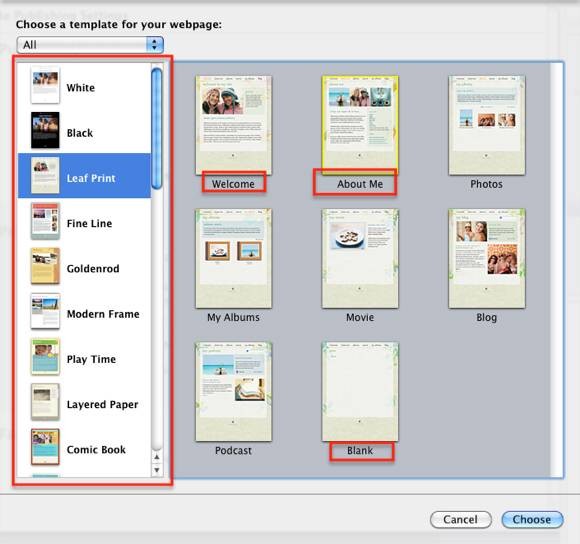The width and height of the screenshot is (580, 544).
Task: Pick the Podcast page template thumbnail
Action: 233,391
